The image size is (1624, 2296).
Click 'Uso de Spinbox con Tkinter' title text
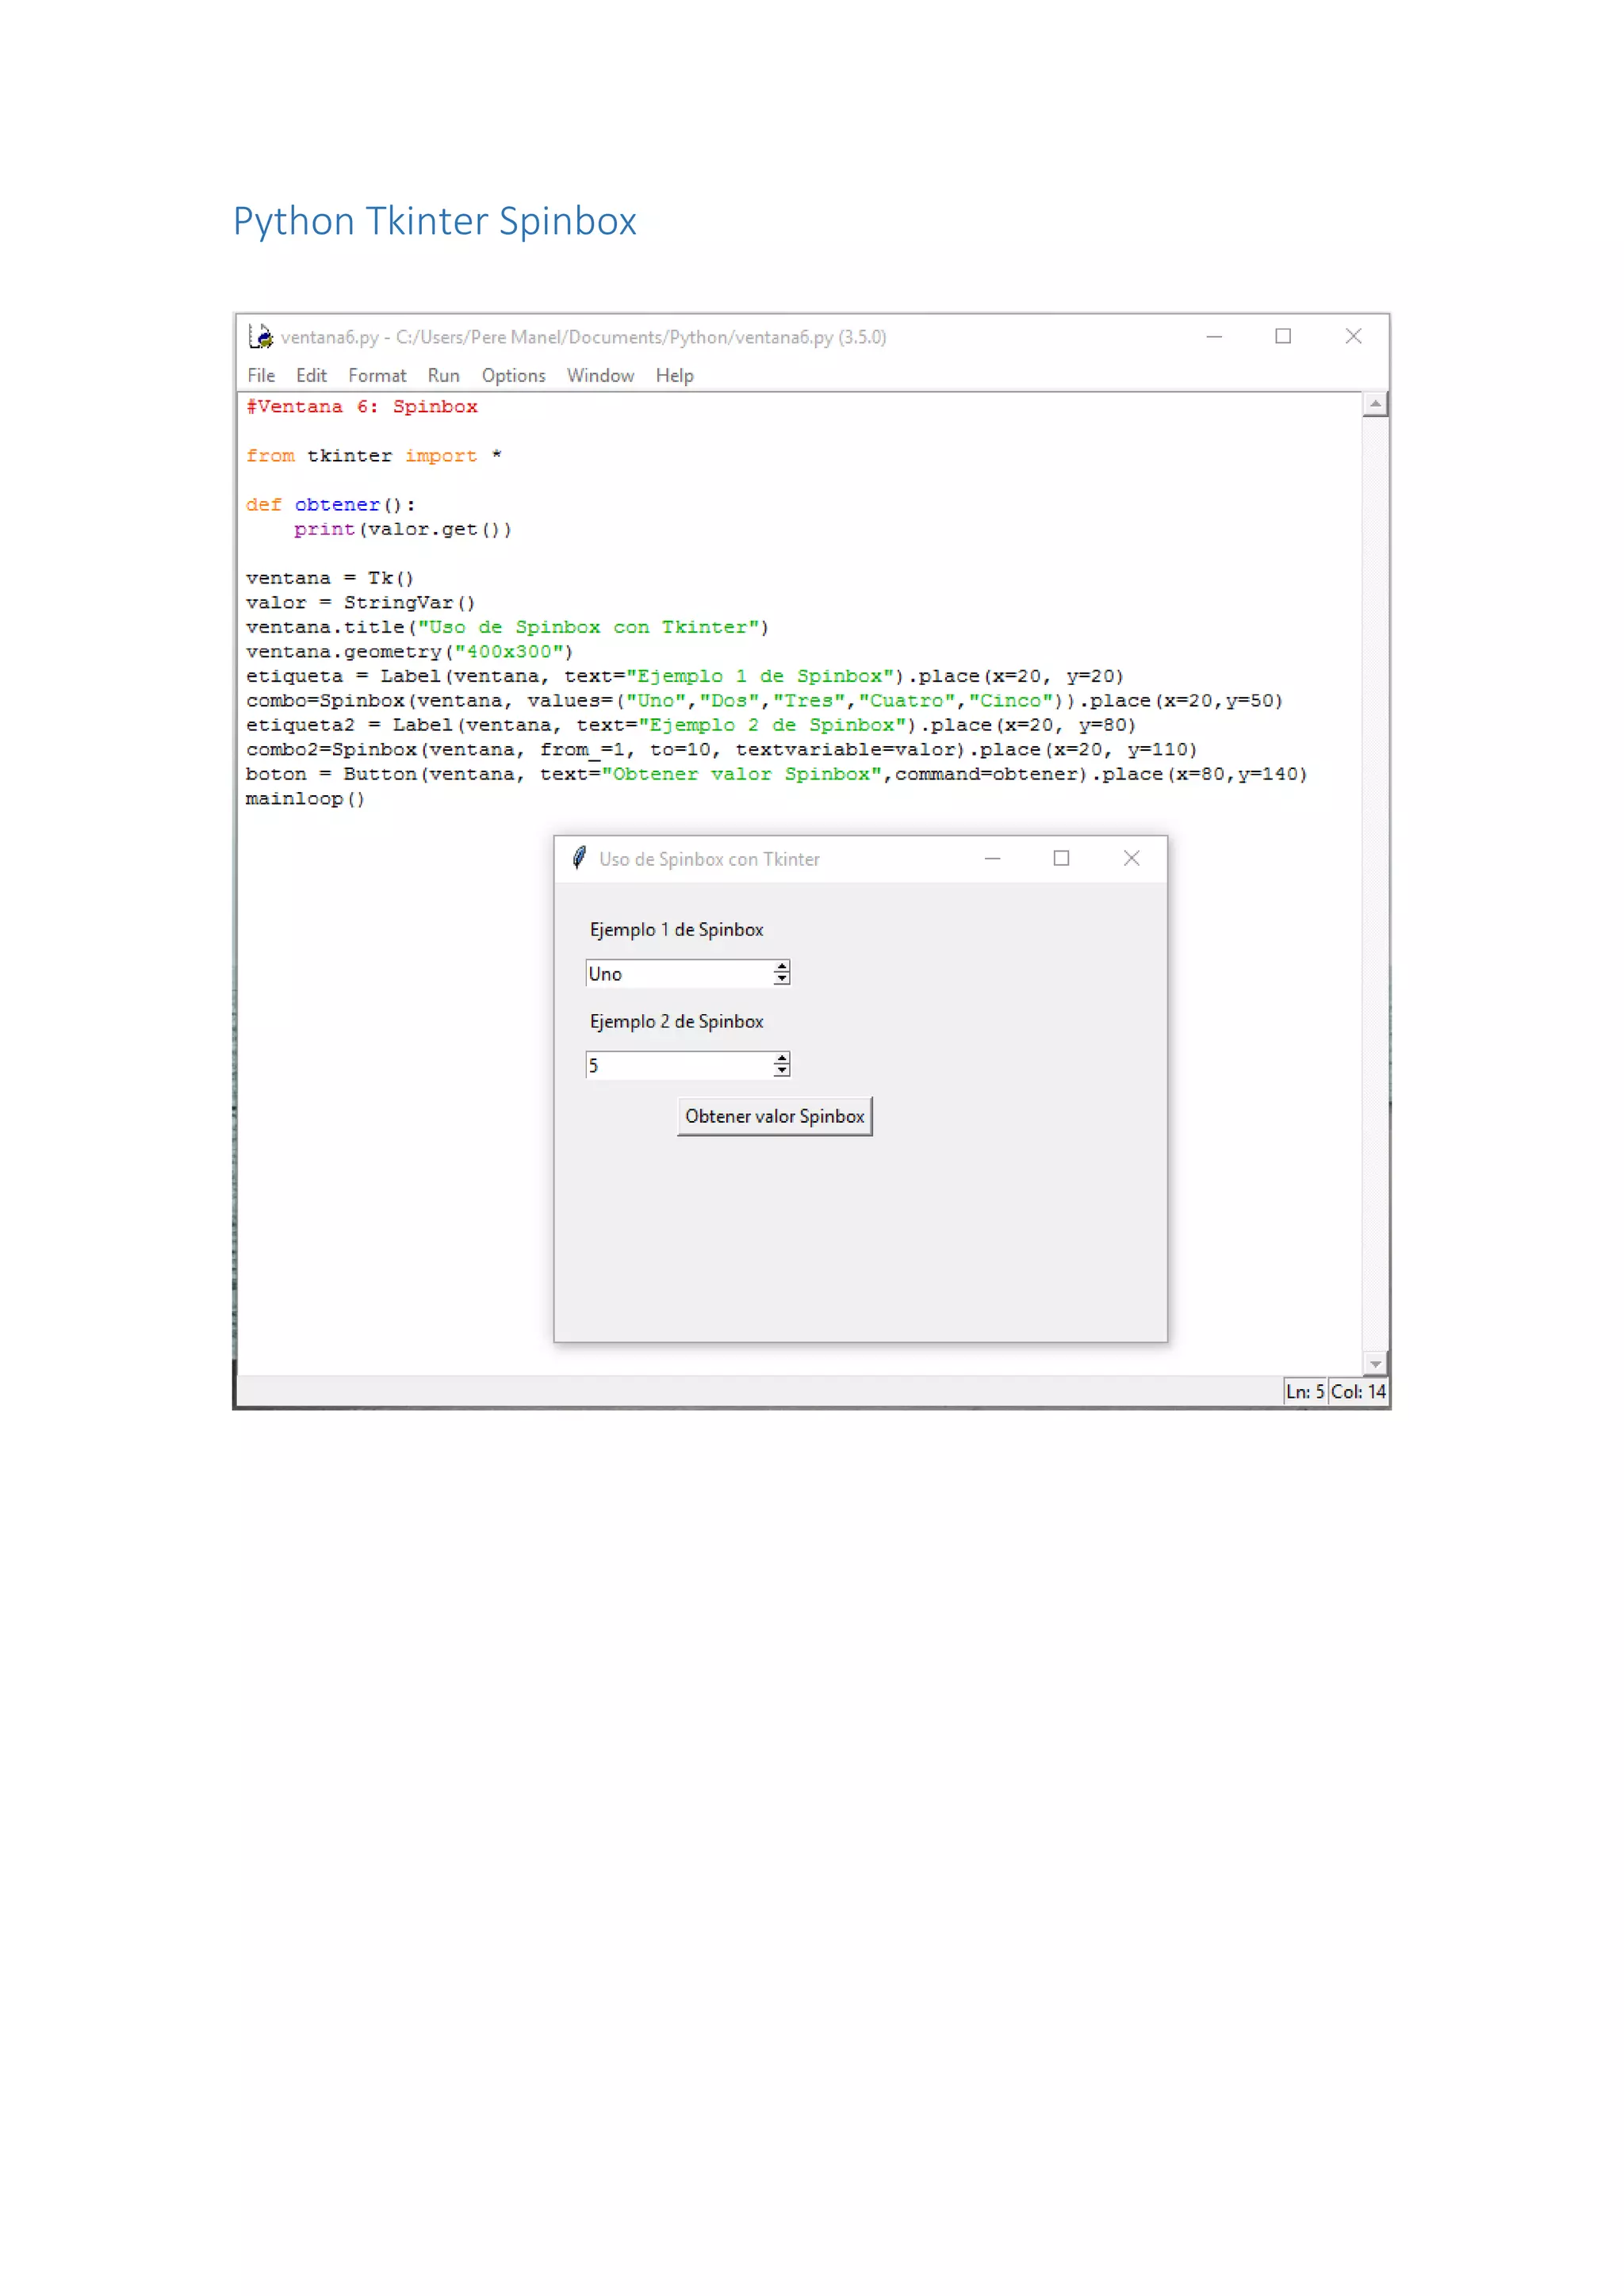tap(709, 859)
